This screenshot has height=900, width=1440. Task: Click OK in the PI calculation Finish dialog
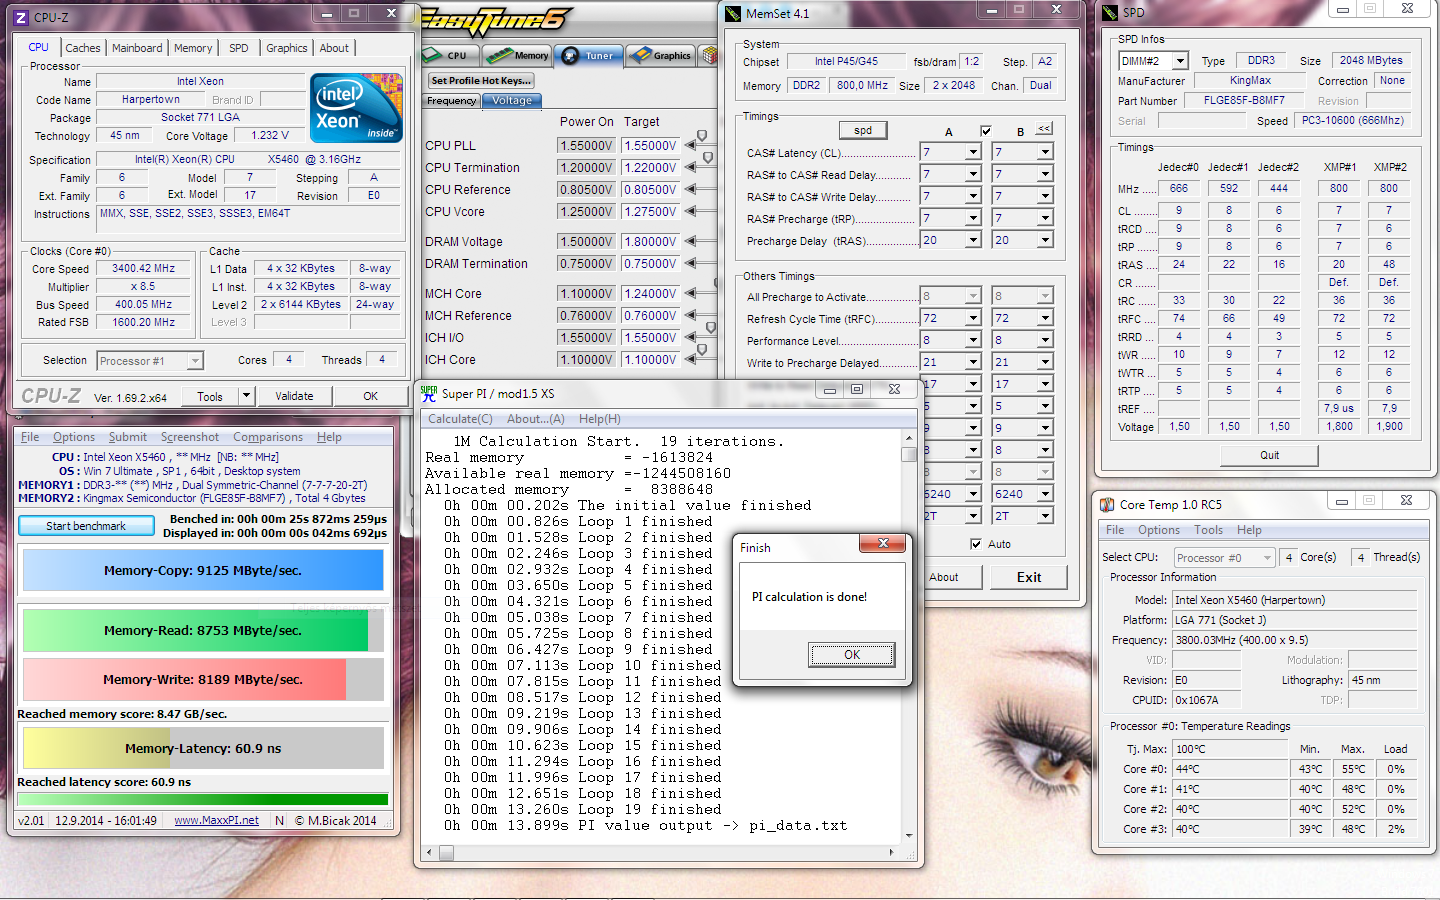point(851,655)
